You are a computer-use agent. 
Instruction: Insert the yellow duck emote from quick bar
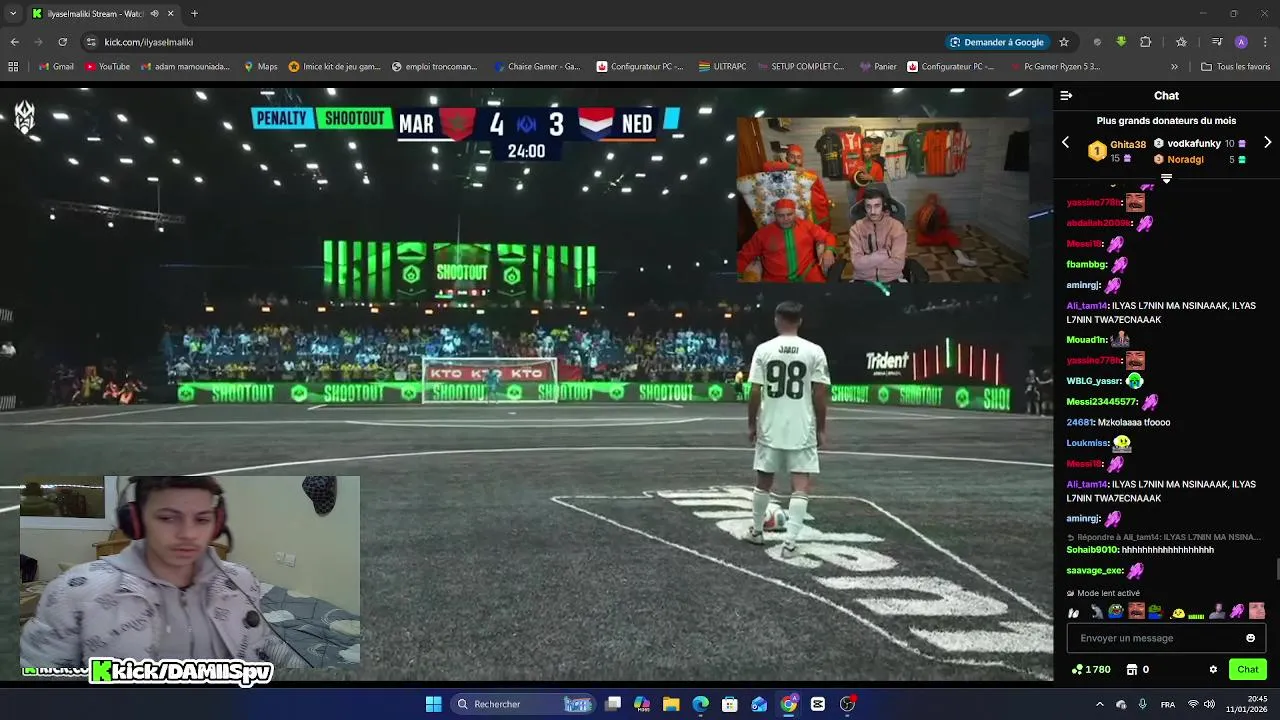point(1178,612)
